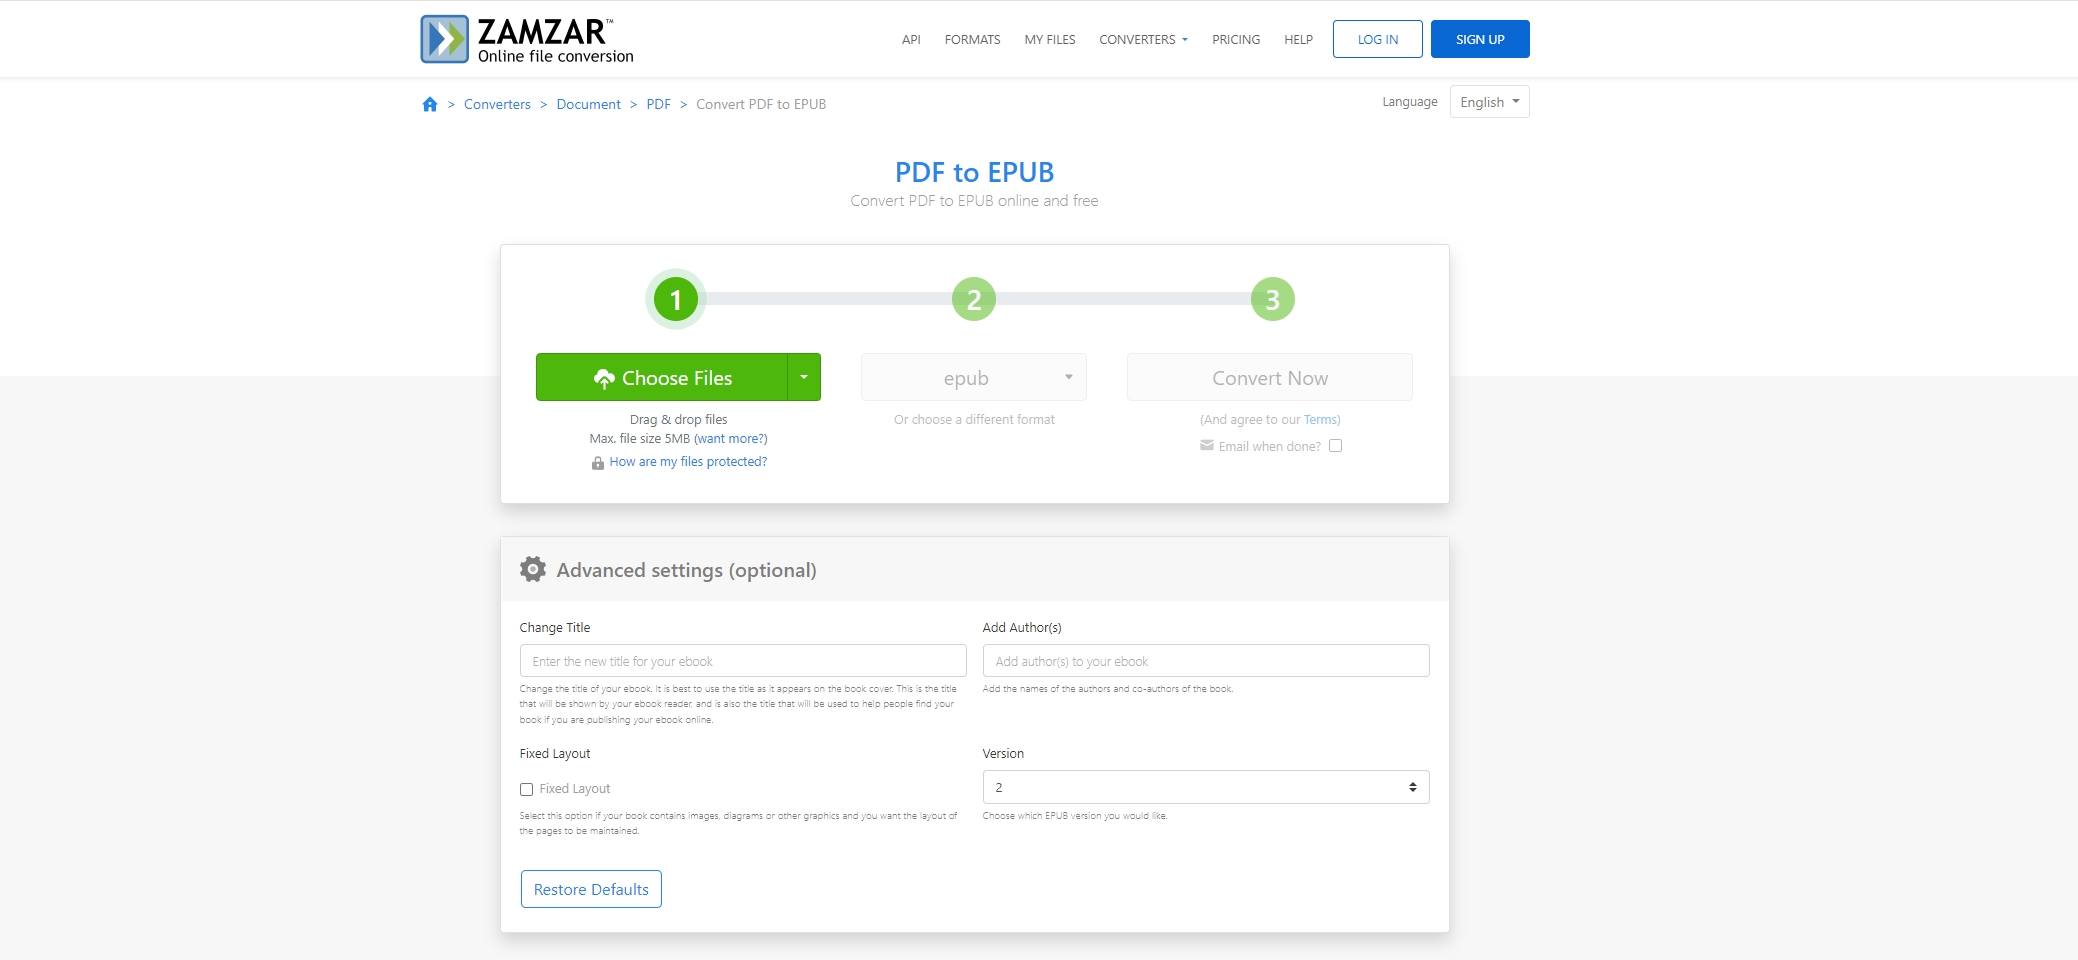This screenshot has height=960, width=2078.
Task: Click Restore Defaults button
Action: (591, 889)
